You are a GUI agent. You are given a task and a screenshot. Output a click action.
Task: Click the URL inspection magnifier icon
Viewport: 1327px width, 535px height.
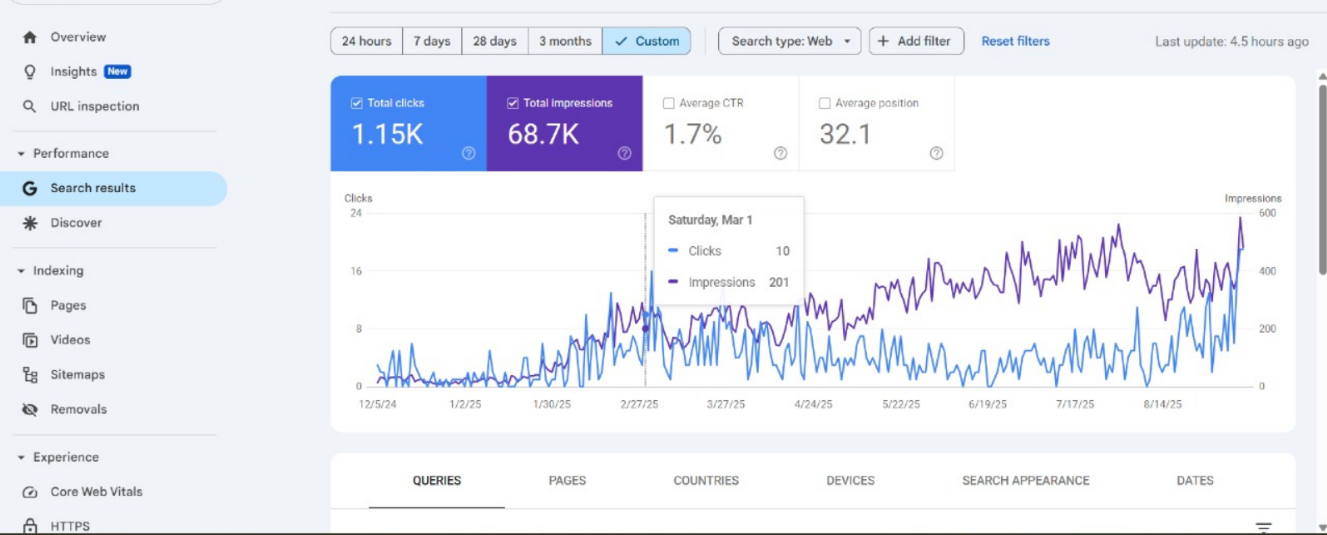pos(30,106)
